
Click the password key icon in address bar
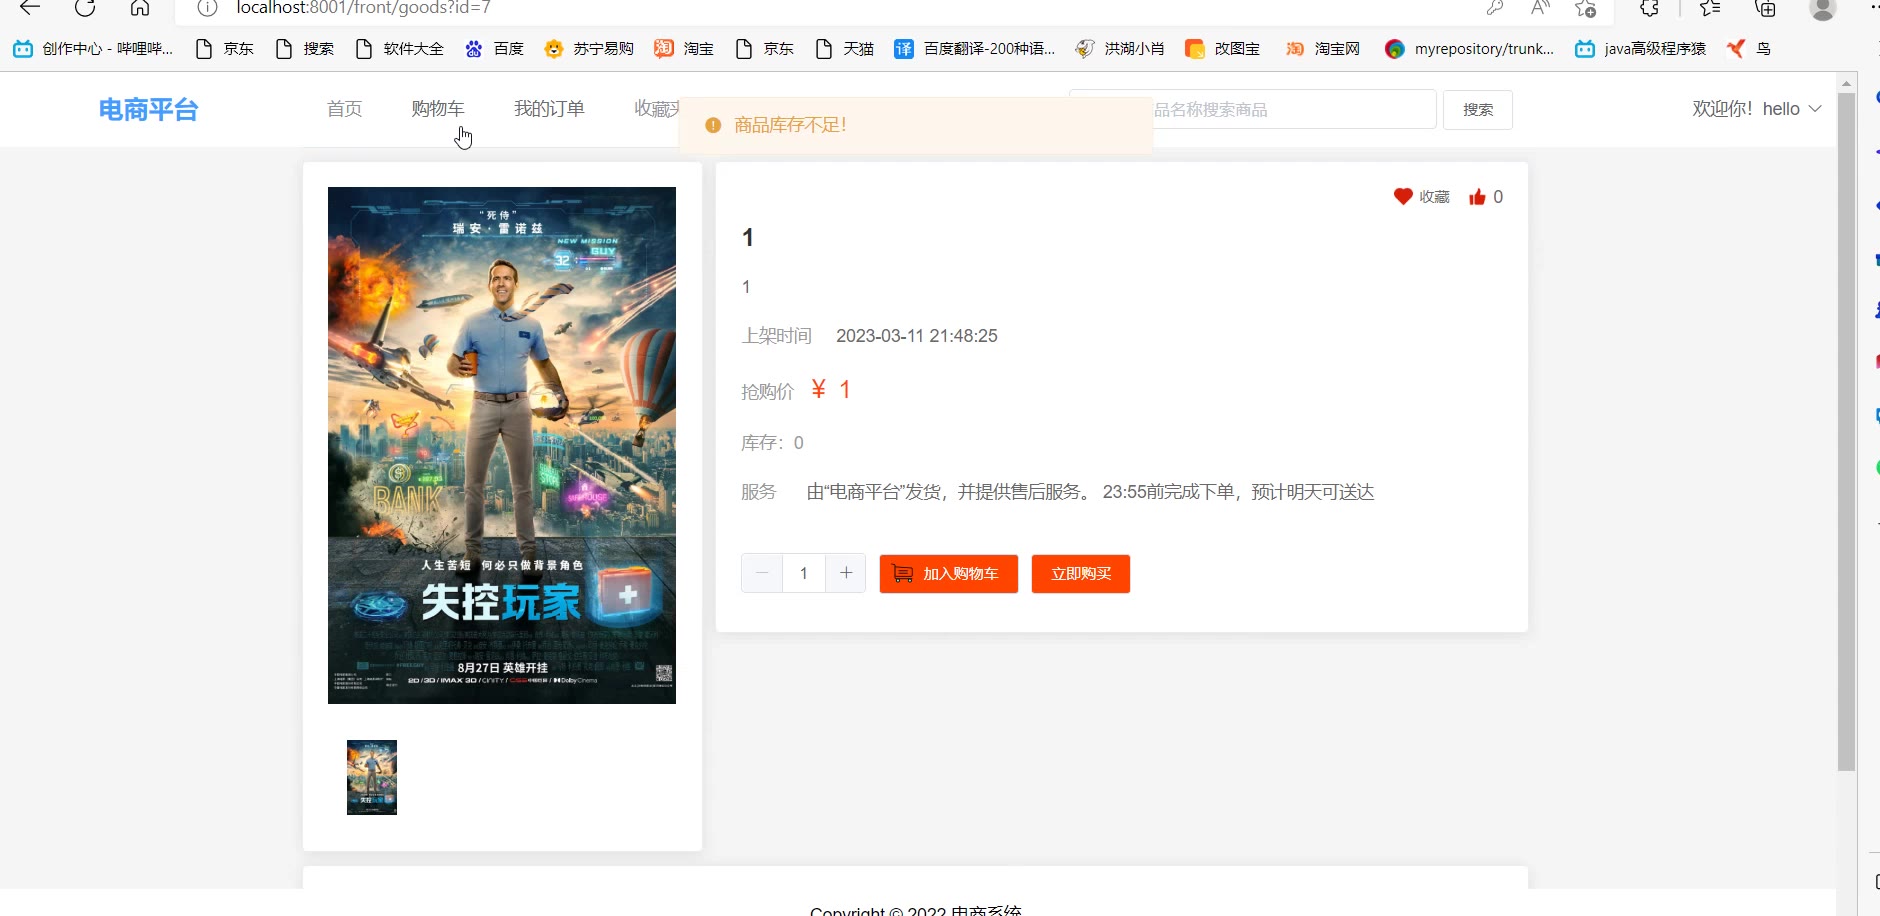point(1495,8)
